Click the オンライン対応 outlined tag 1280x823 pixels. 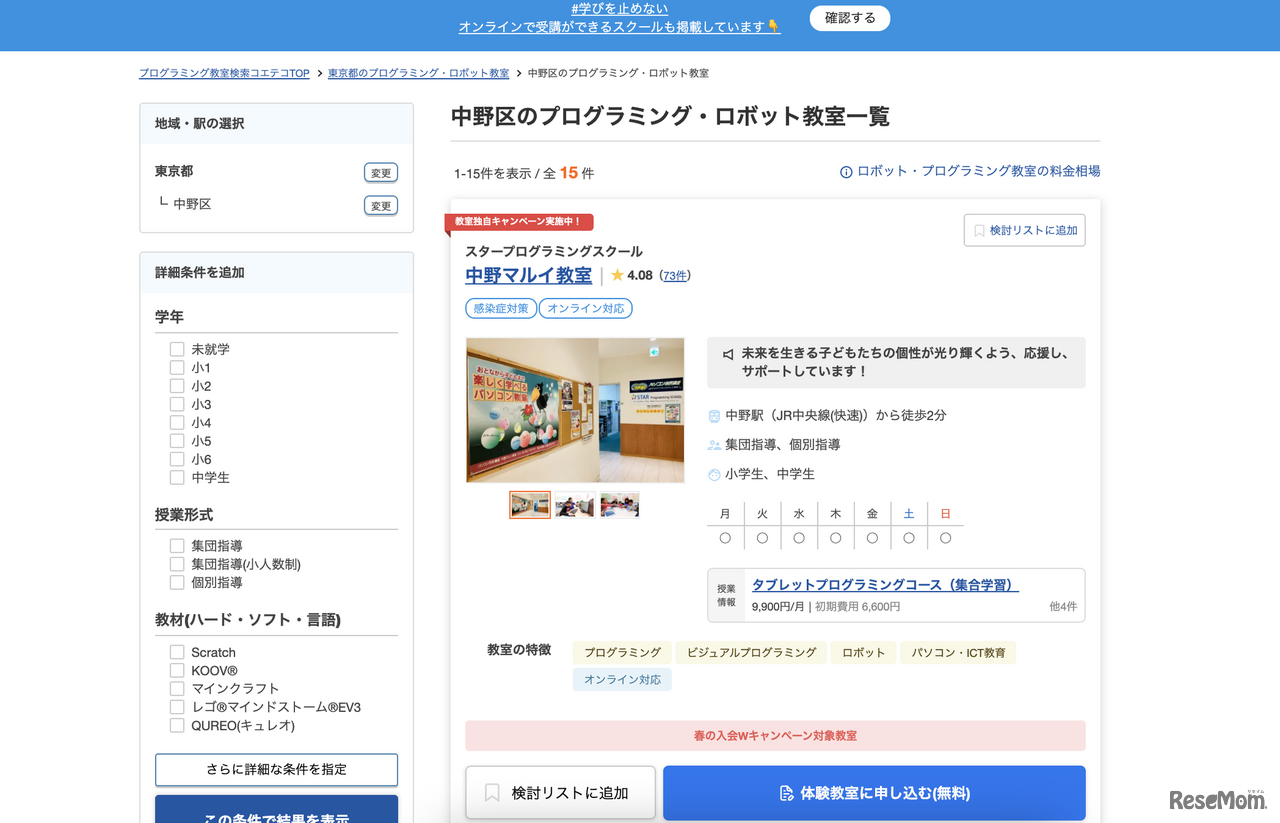[586, 308]
